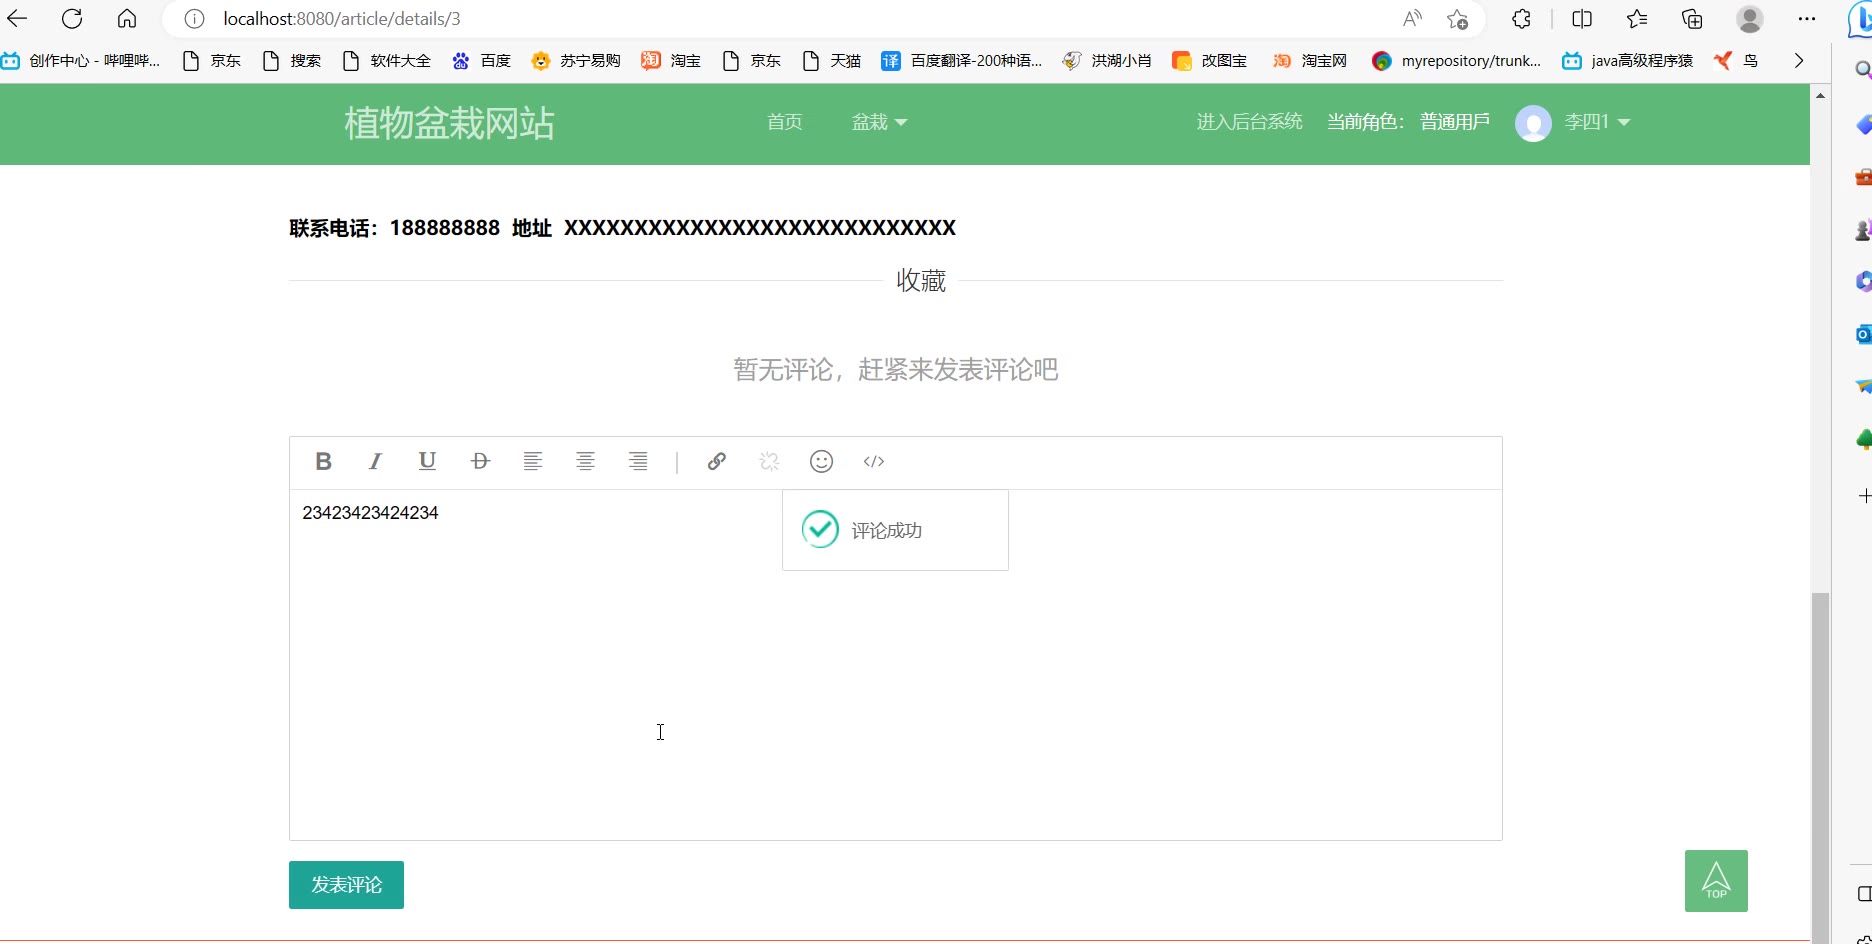Open the java高级程序猿 bookmark
Image resolution: width=1872 pixels, height=944 pixels.
click(1628, 61)
